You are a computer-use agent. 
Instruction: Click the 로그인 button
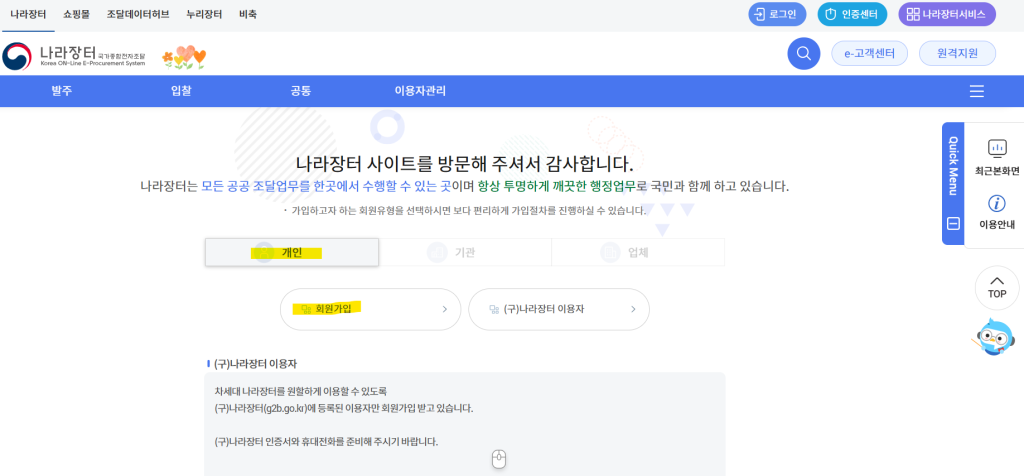coord(777,14)
